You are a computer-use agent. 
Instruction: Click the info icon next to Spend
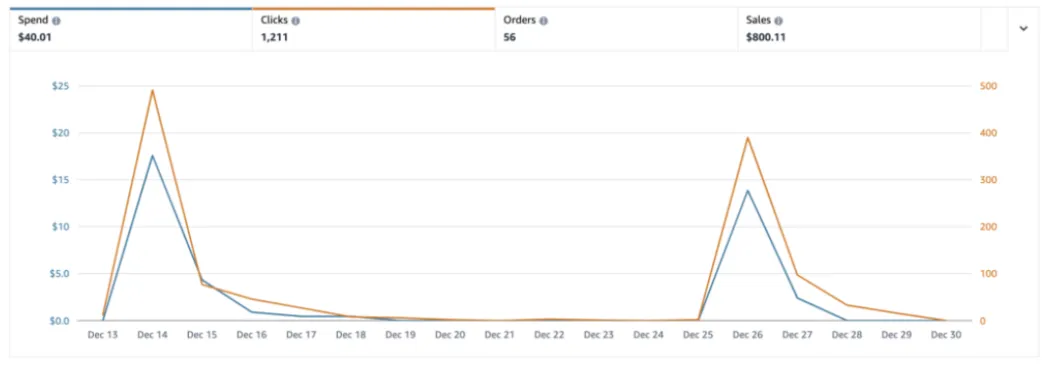[x=57, y=21]
